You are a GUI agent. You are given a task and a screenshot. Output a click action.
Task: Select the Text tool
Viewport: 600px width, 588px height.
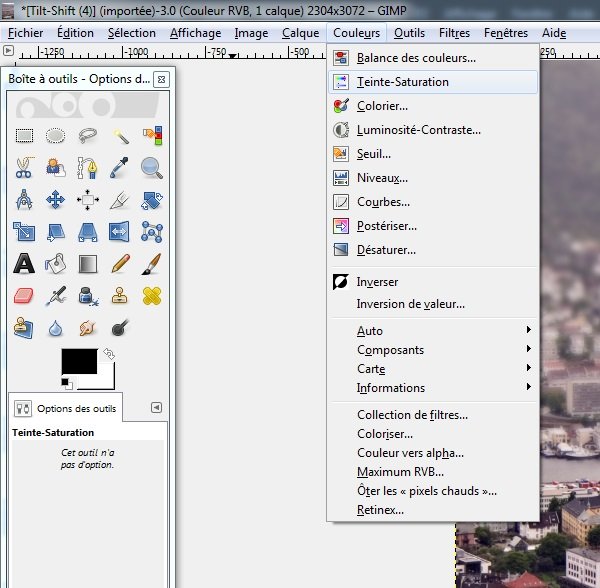coord(25,264)
